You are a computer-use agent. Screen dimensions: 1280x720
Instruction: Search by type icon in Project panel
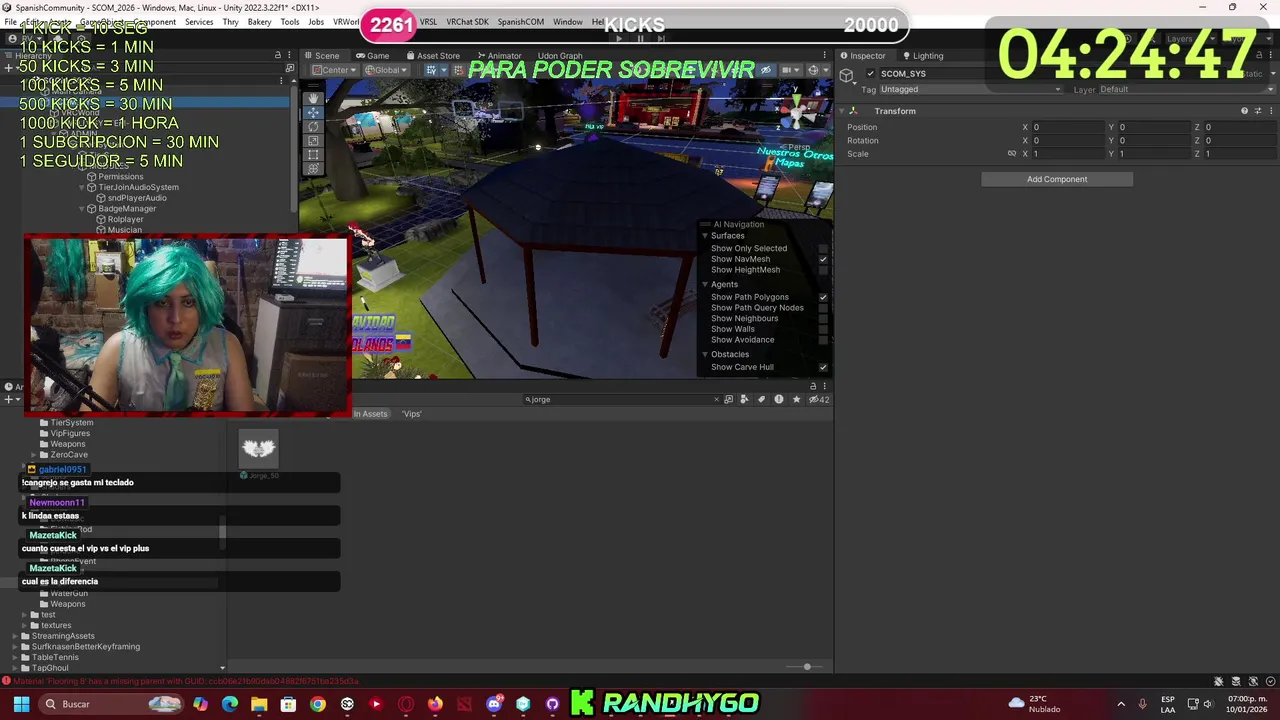pos(744,399)
